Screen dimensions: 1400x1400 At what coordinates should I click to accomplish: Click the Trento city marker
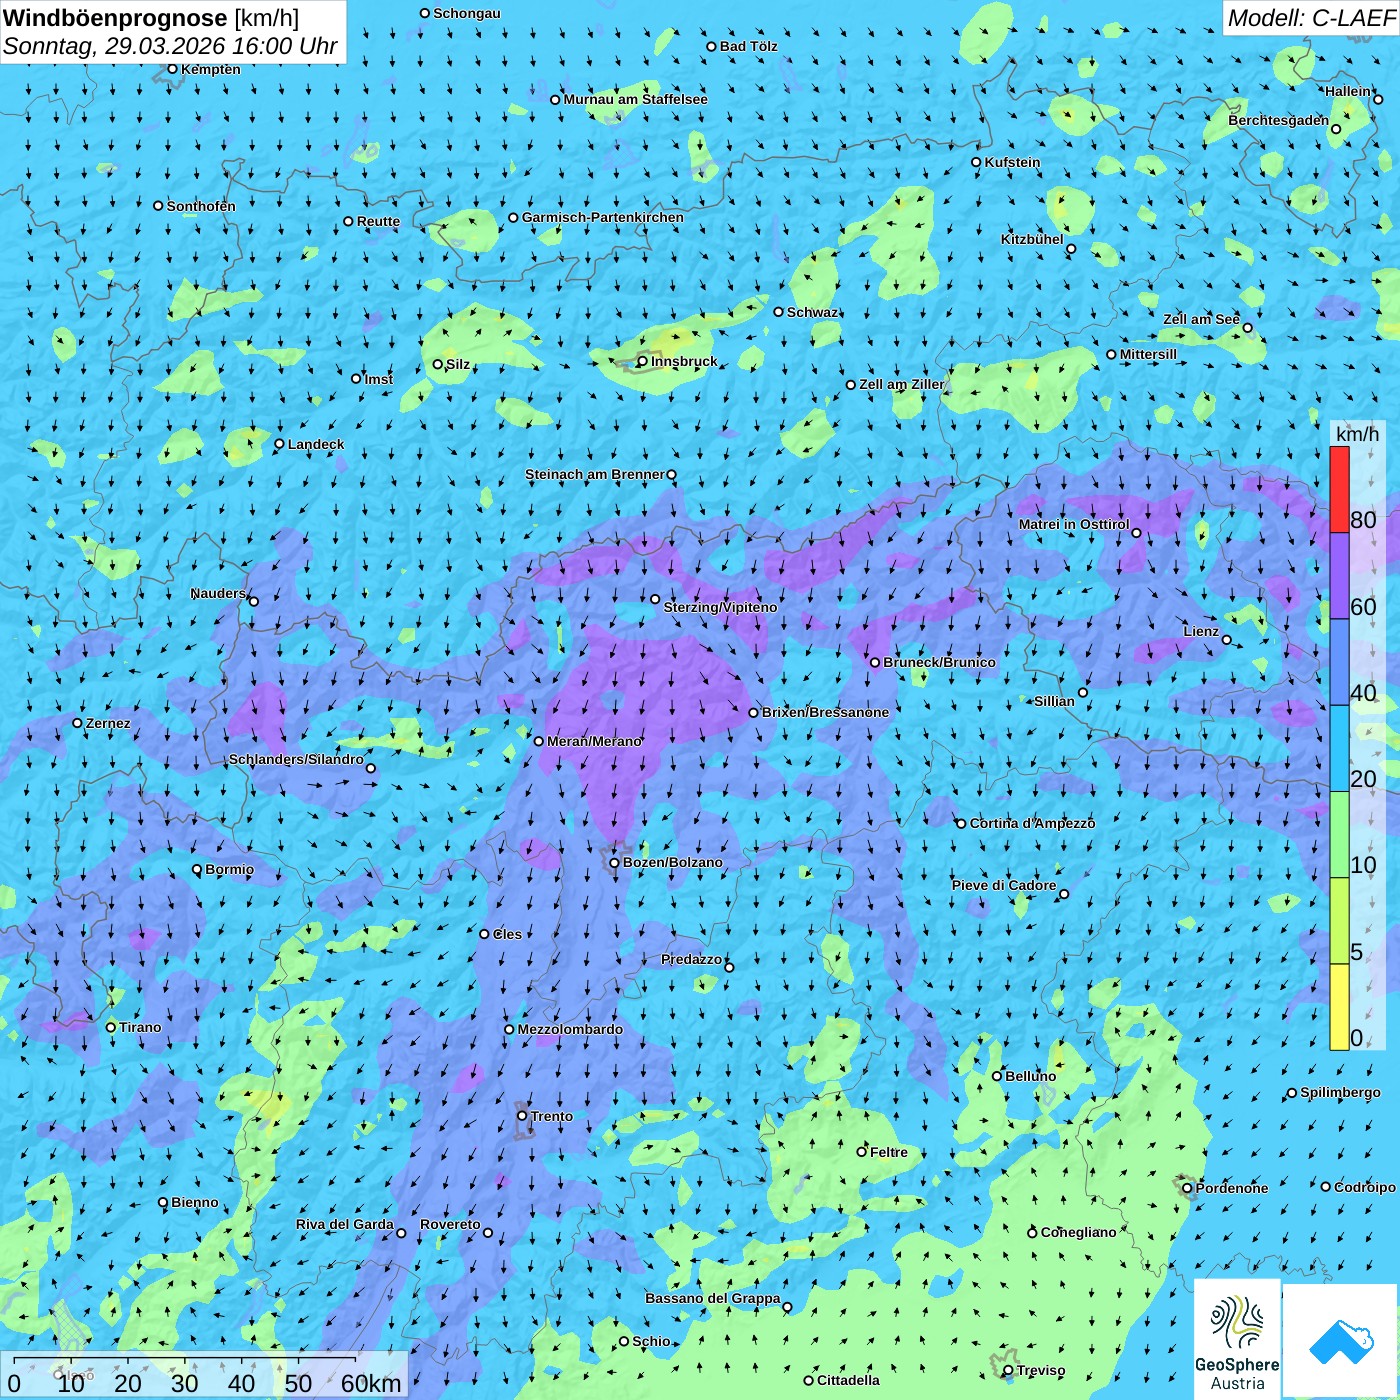pyautogui.click(x=522, y=1116)
